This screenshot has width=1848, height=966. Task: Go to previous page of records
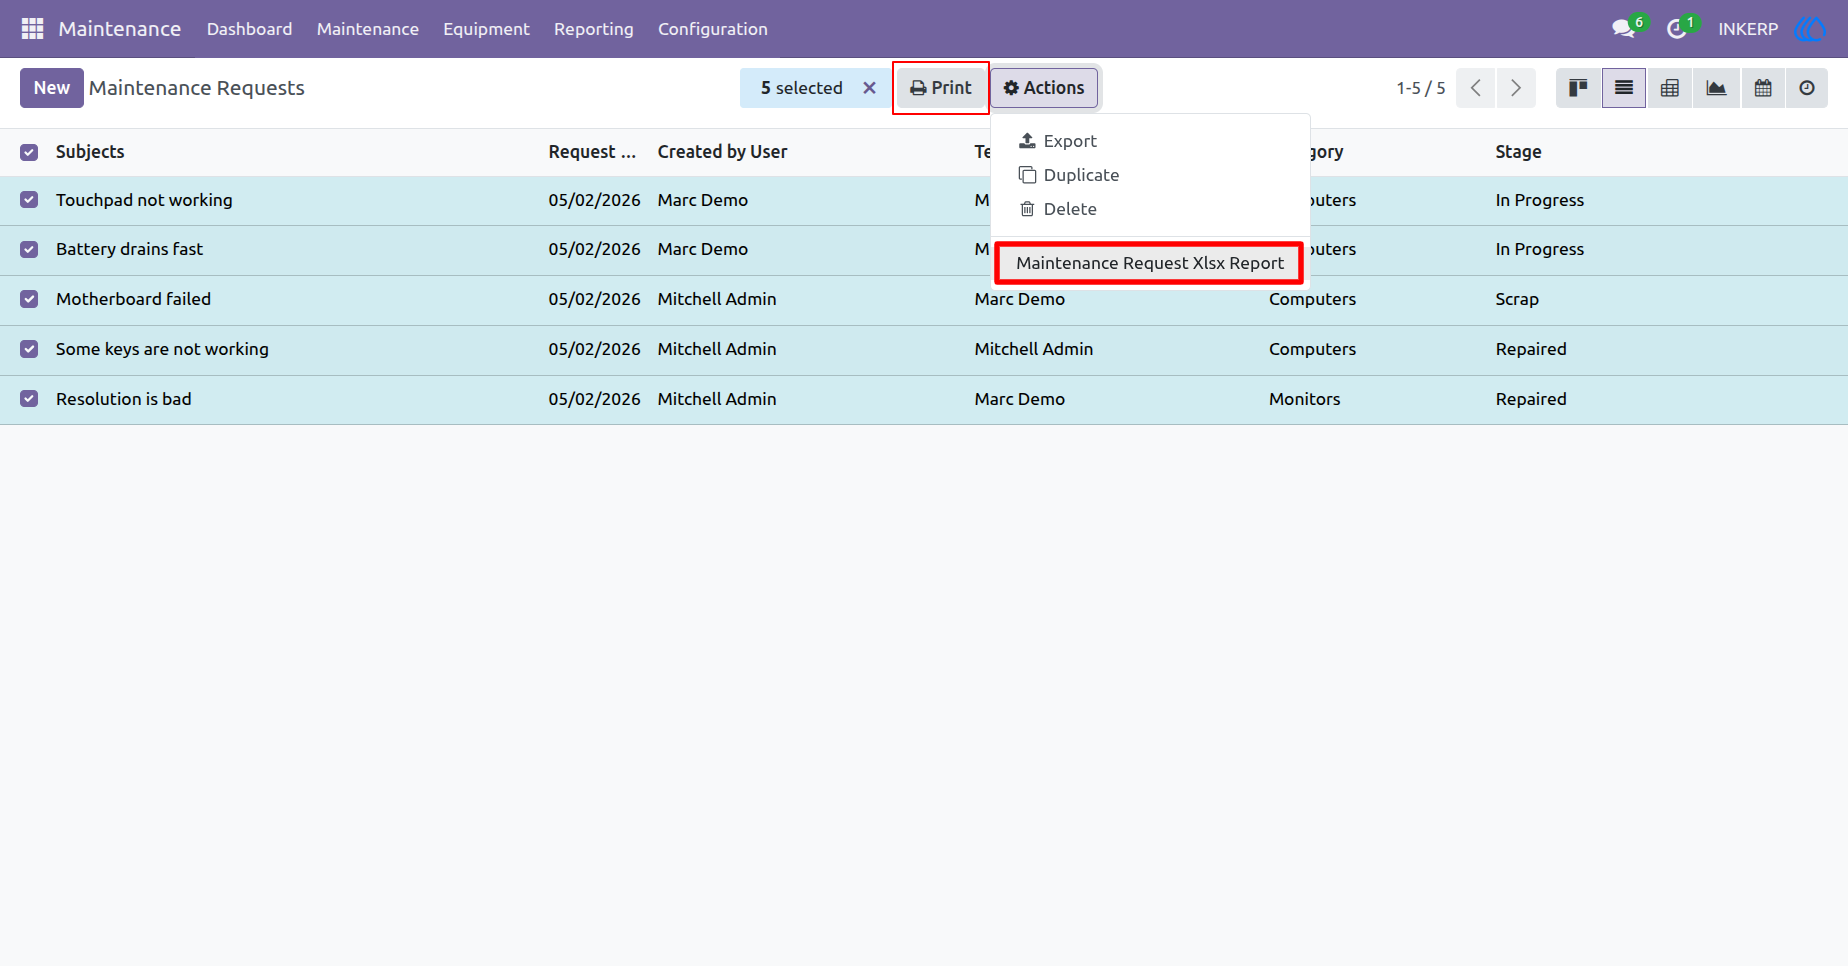(1476, 88)
